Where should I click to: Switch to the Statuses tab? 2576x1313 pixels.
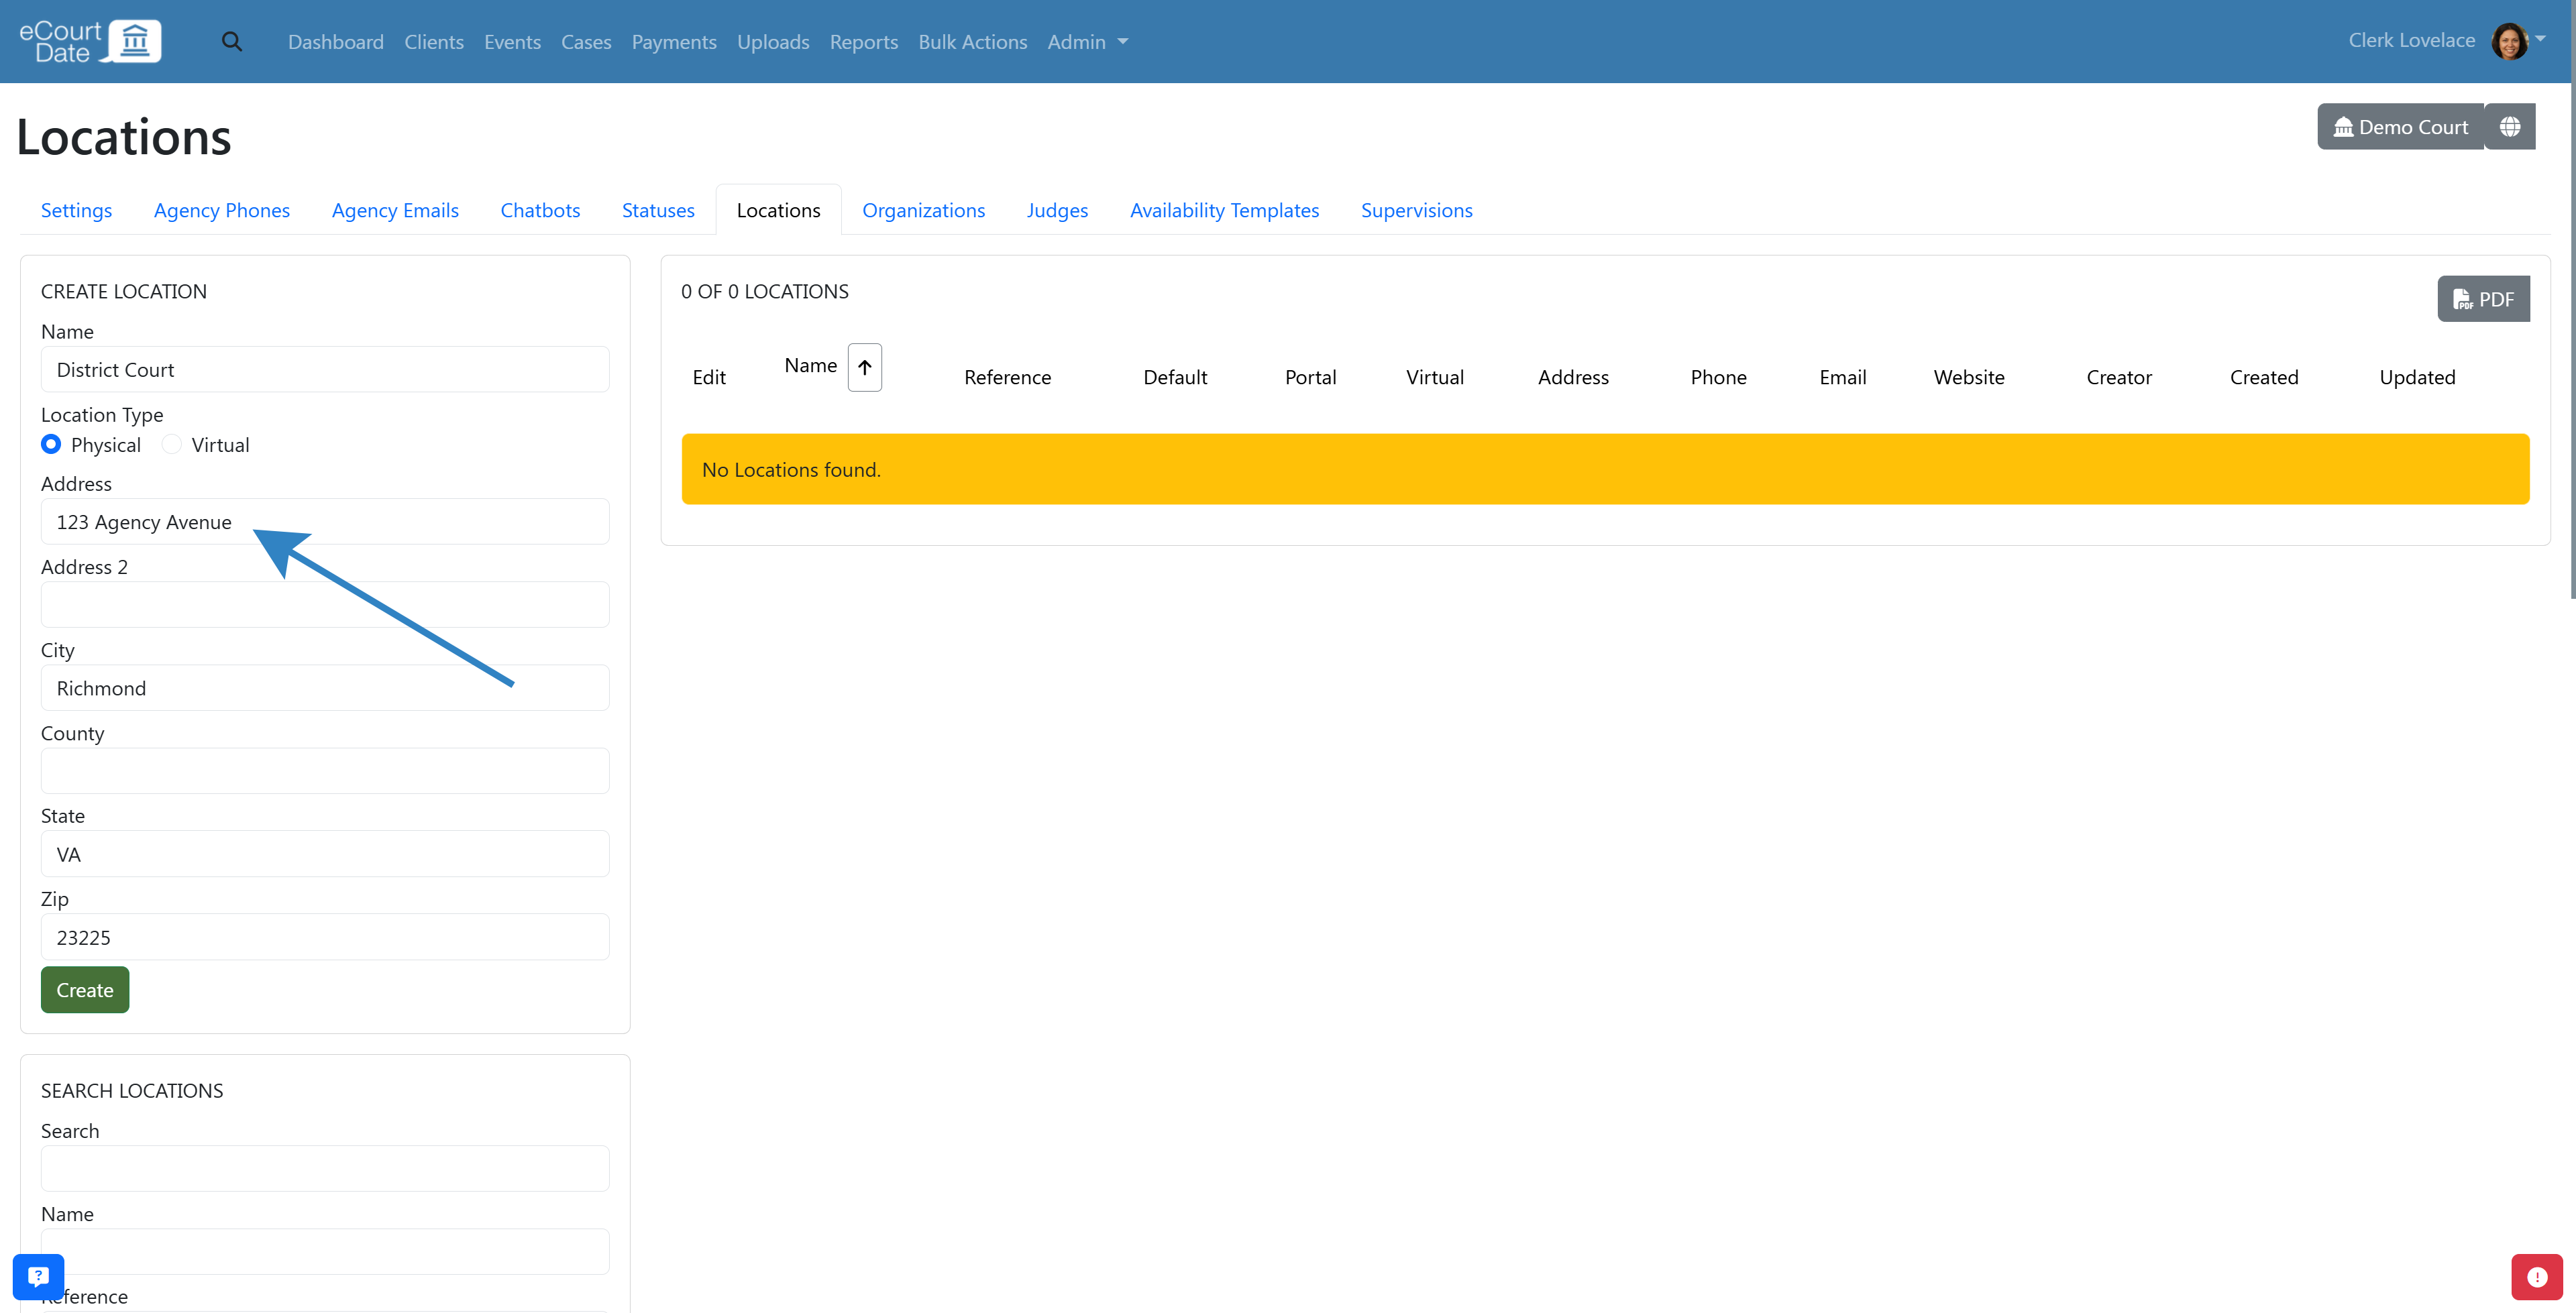point(658,210)
